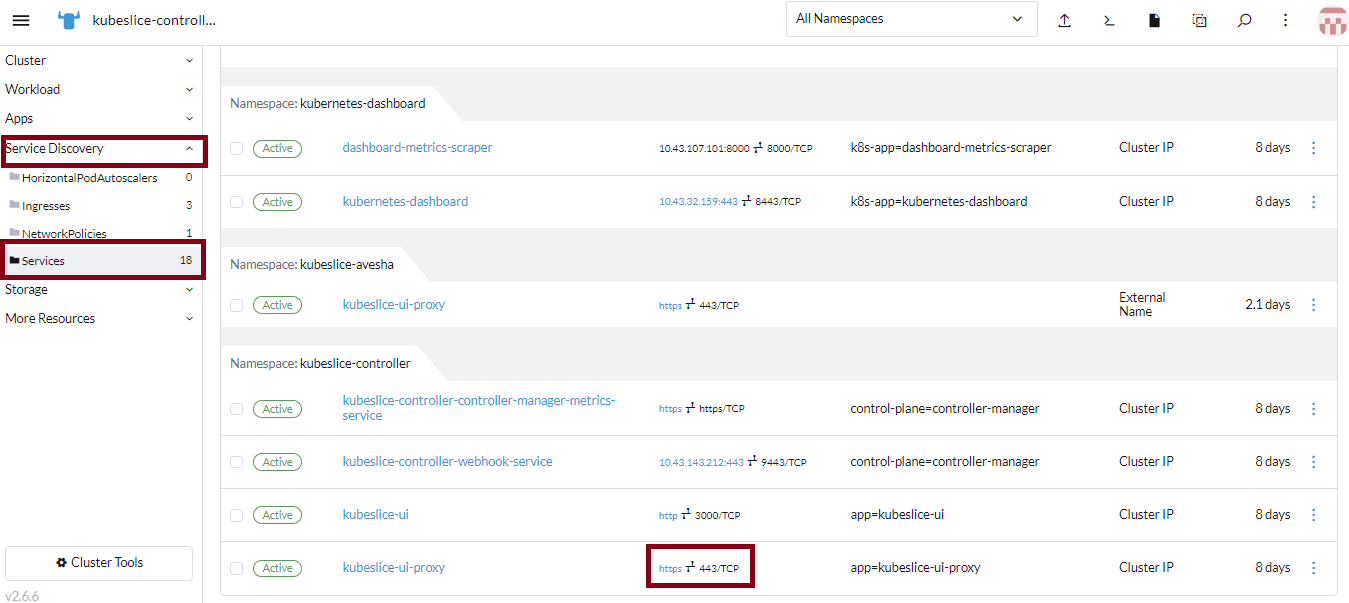Select checkbox for kubeslice-controller kubeslice-ui-proxy
Screen dimensions: 1349x603
[236, 568]
